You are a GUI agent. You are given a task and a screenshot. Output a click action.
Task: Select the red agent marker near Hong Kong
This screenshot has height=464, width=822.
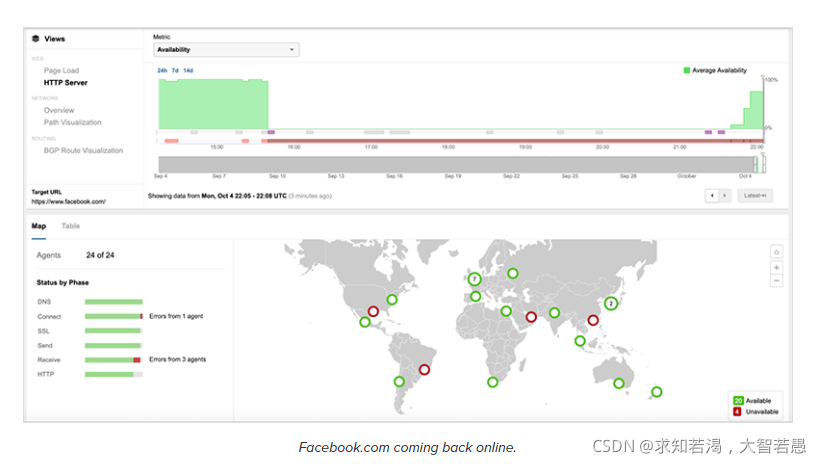(x=593, y=320)
